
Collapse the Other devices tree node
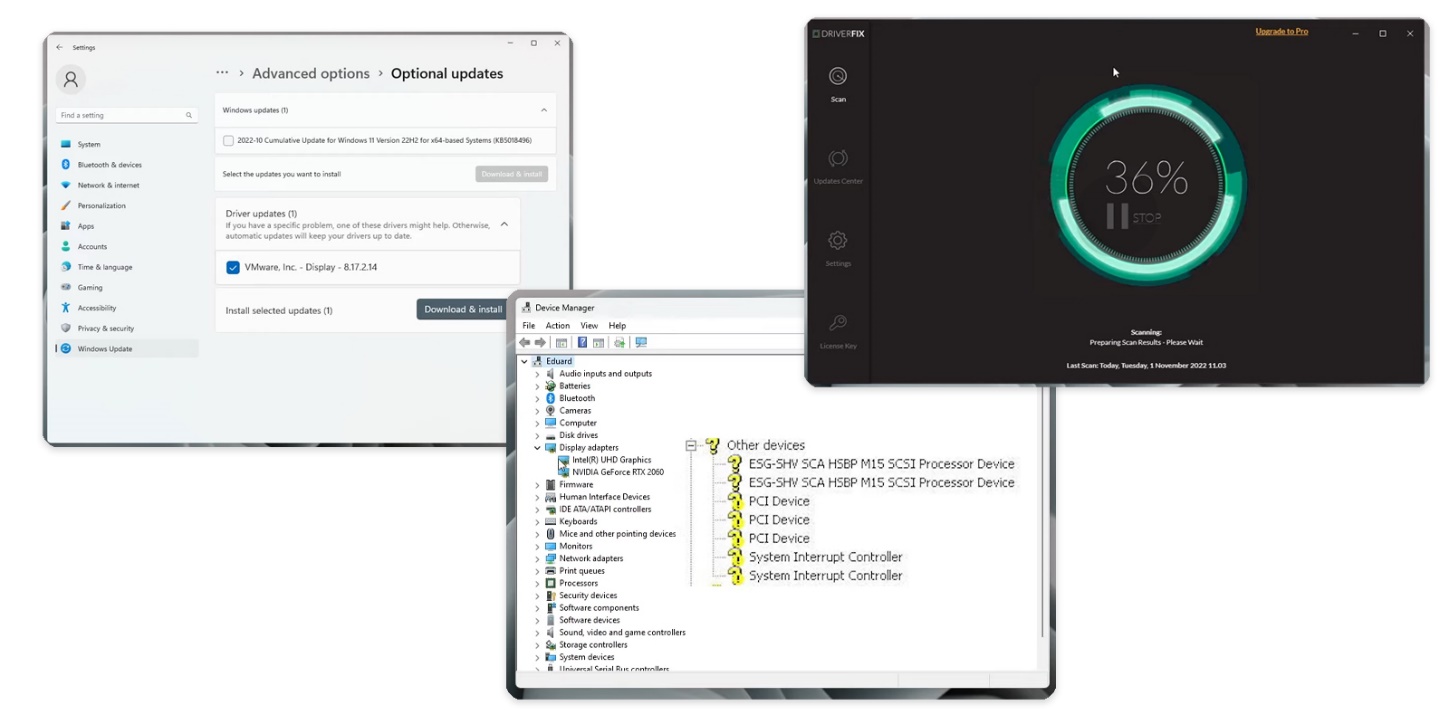pyautogui.click(x=691, y=446)
